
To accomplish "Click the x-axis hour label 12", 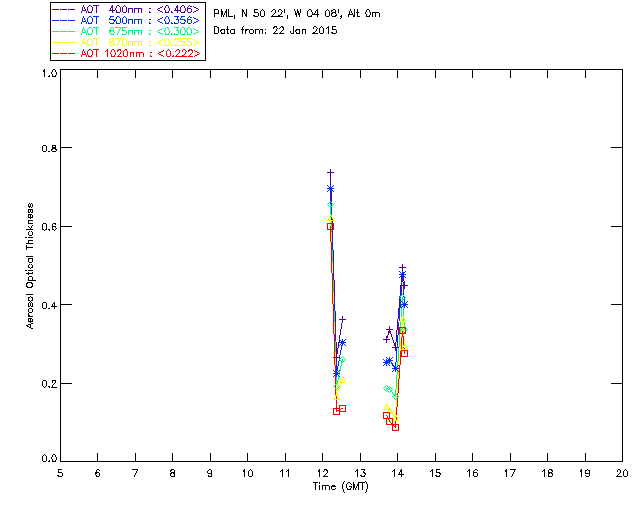I will [x=322, y=473].
